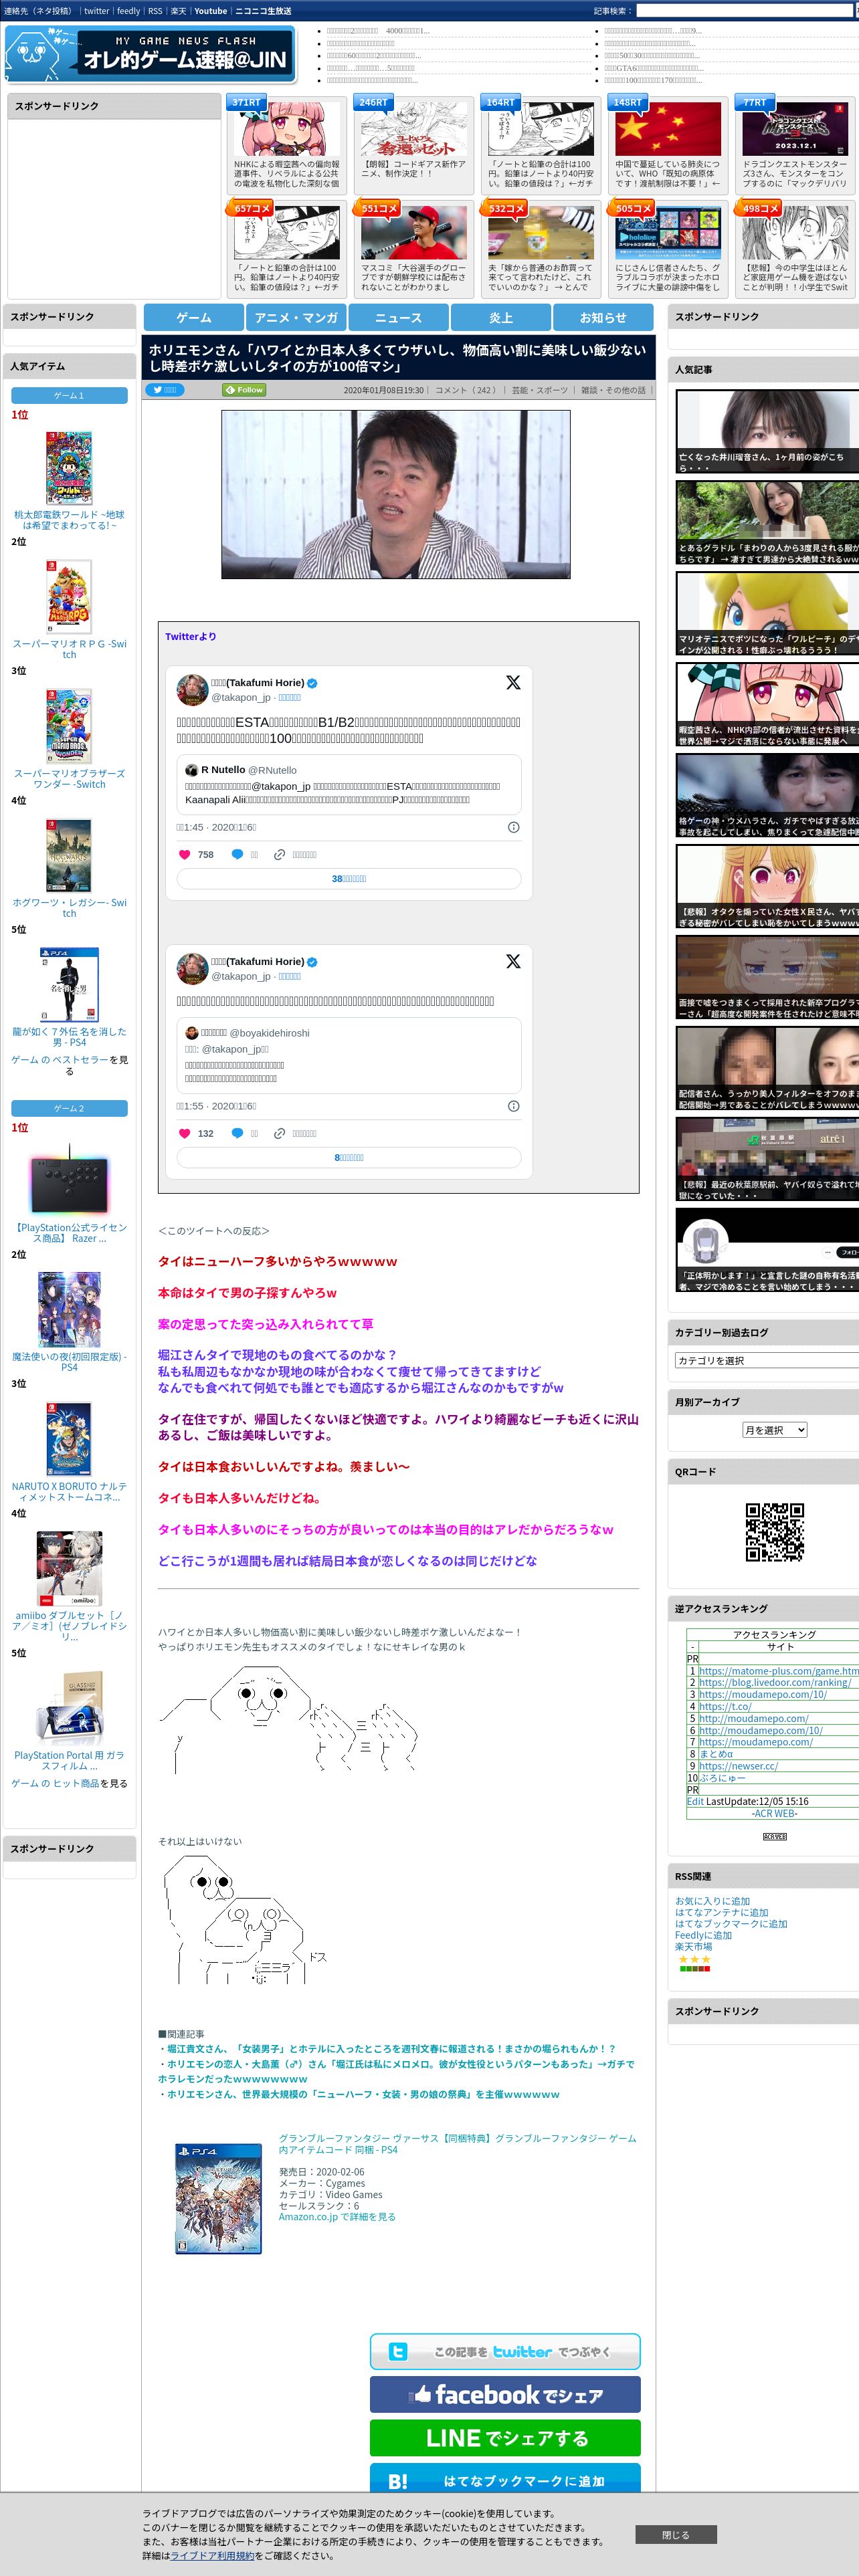Open the ゲーム navigation tab
The height and width of the screenshot is (2576, 859).
194,317
